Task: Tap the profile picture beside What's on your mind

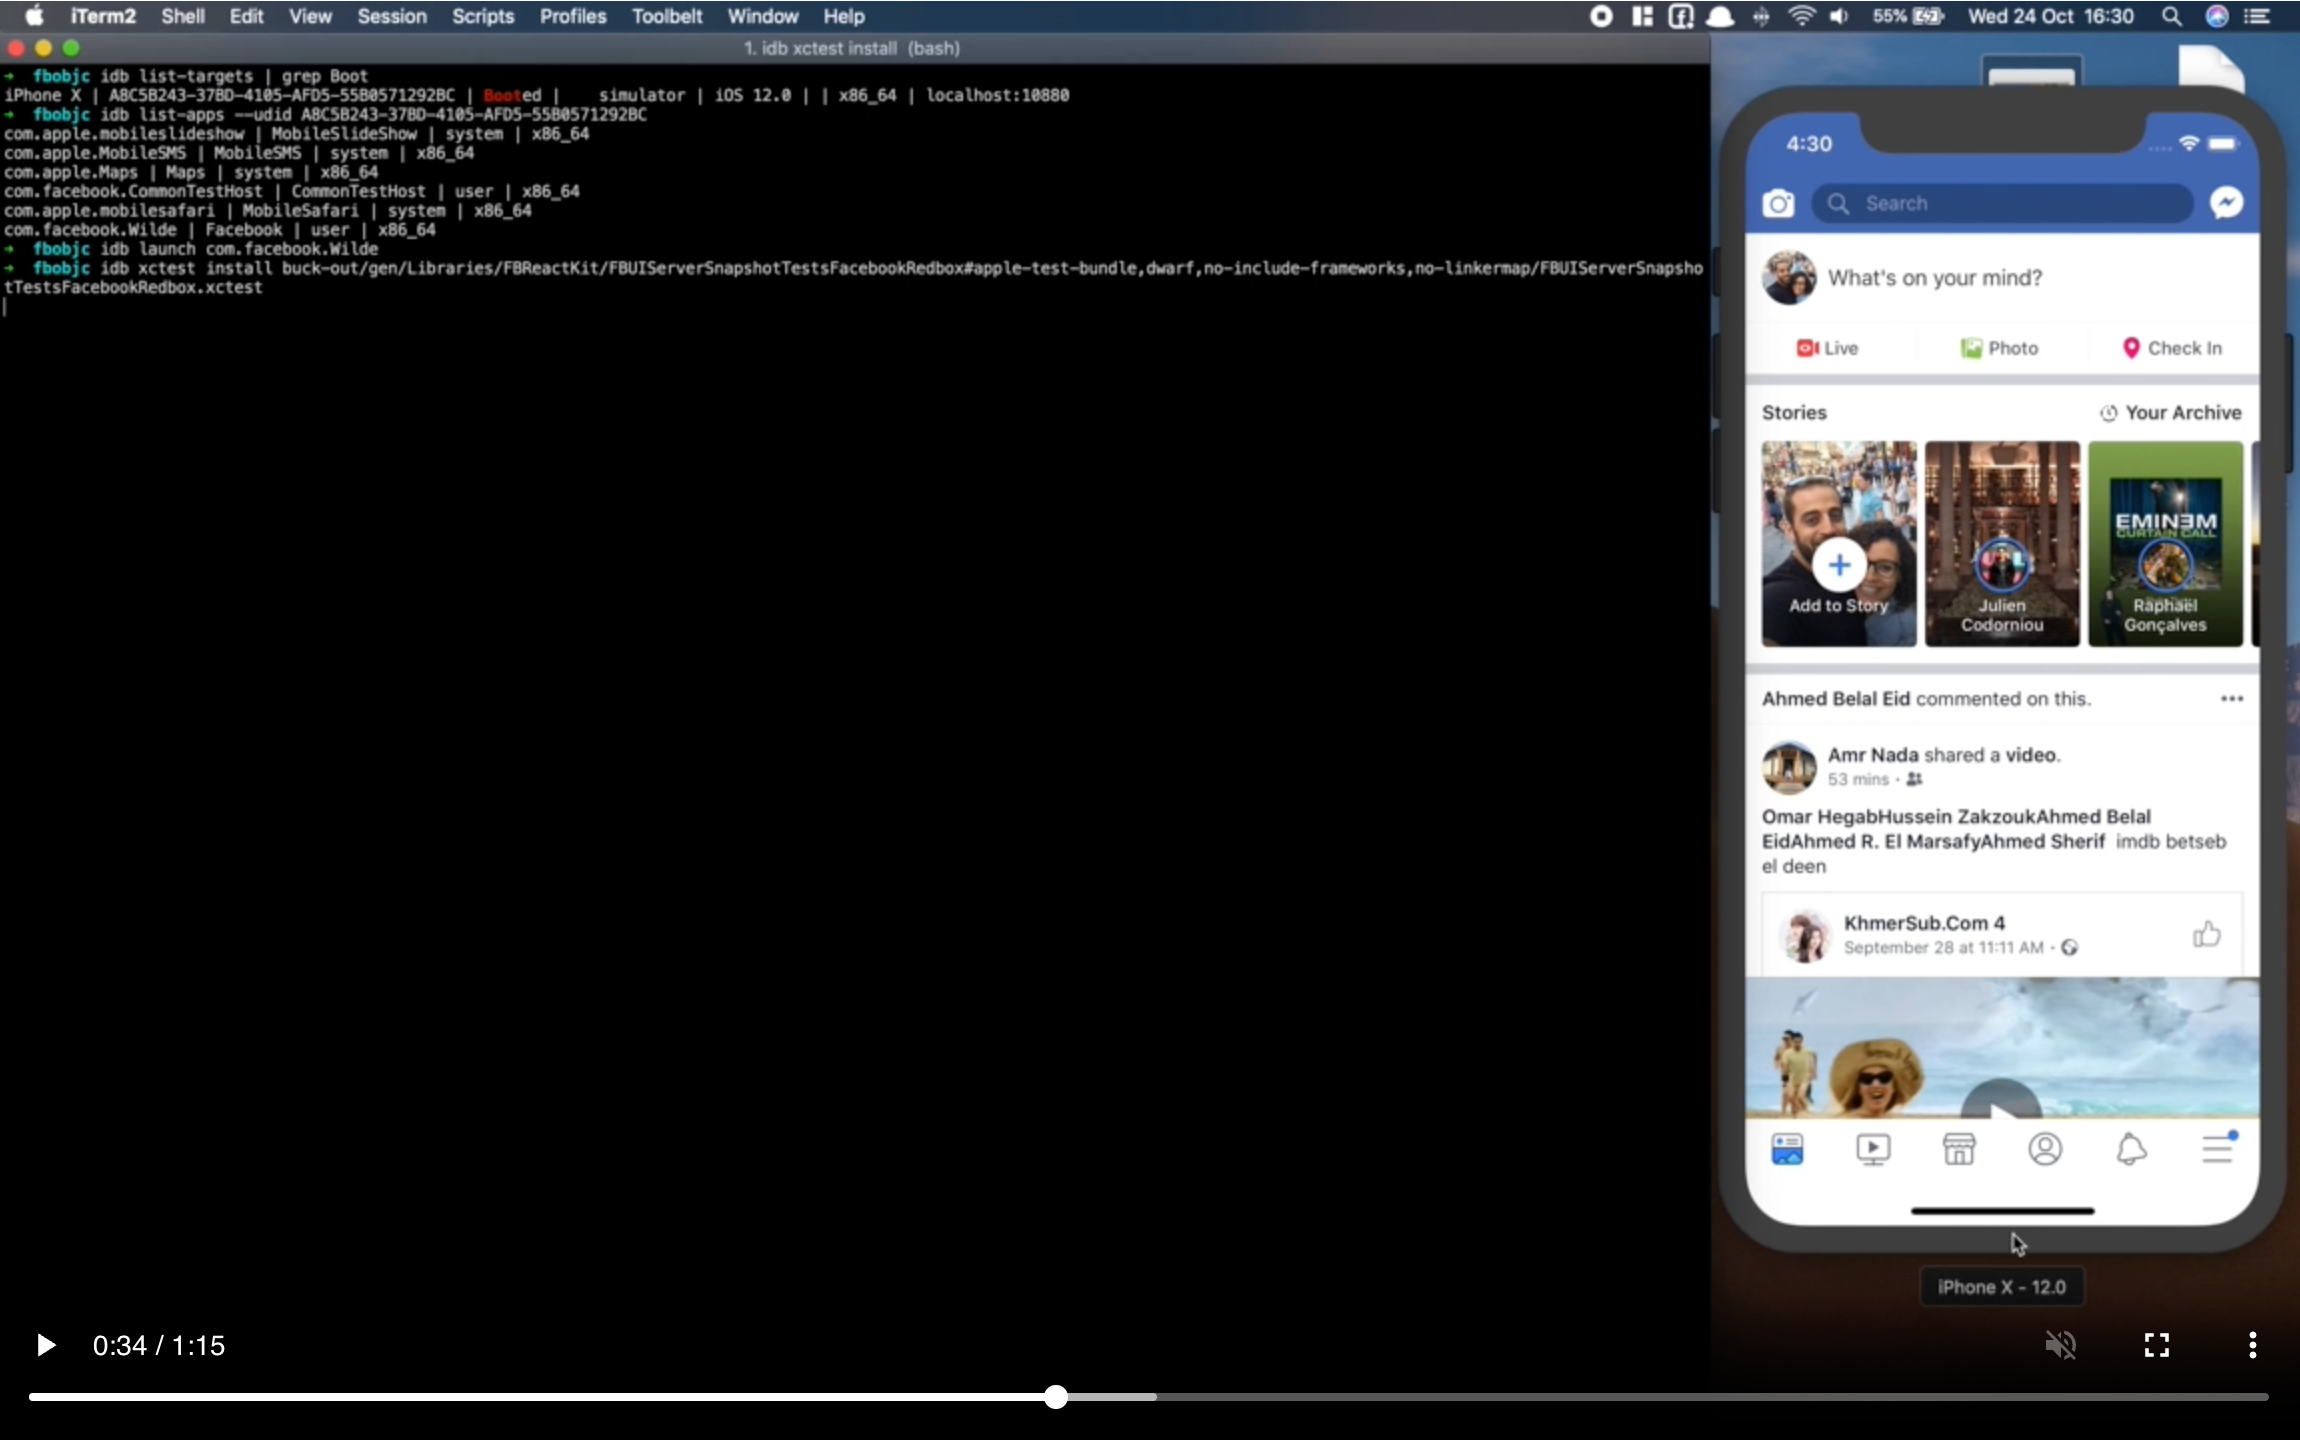Action: (1788, 278)
